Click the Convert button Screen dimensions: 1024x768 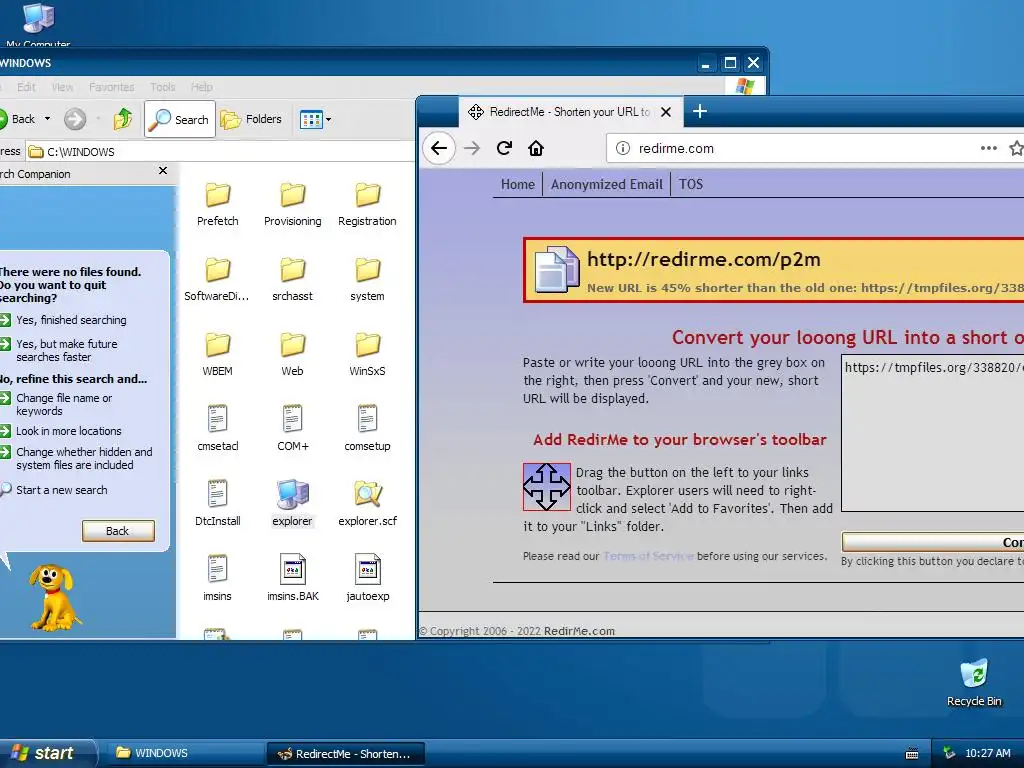pos(934,542)
